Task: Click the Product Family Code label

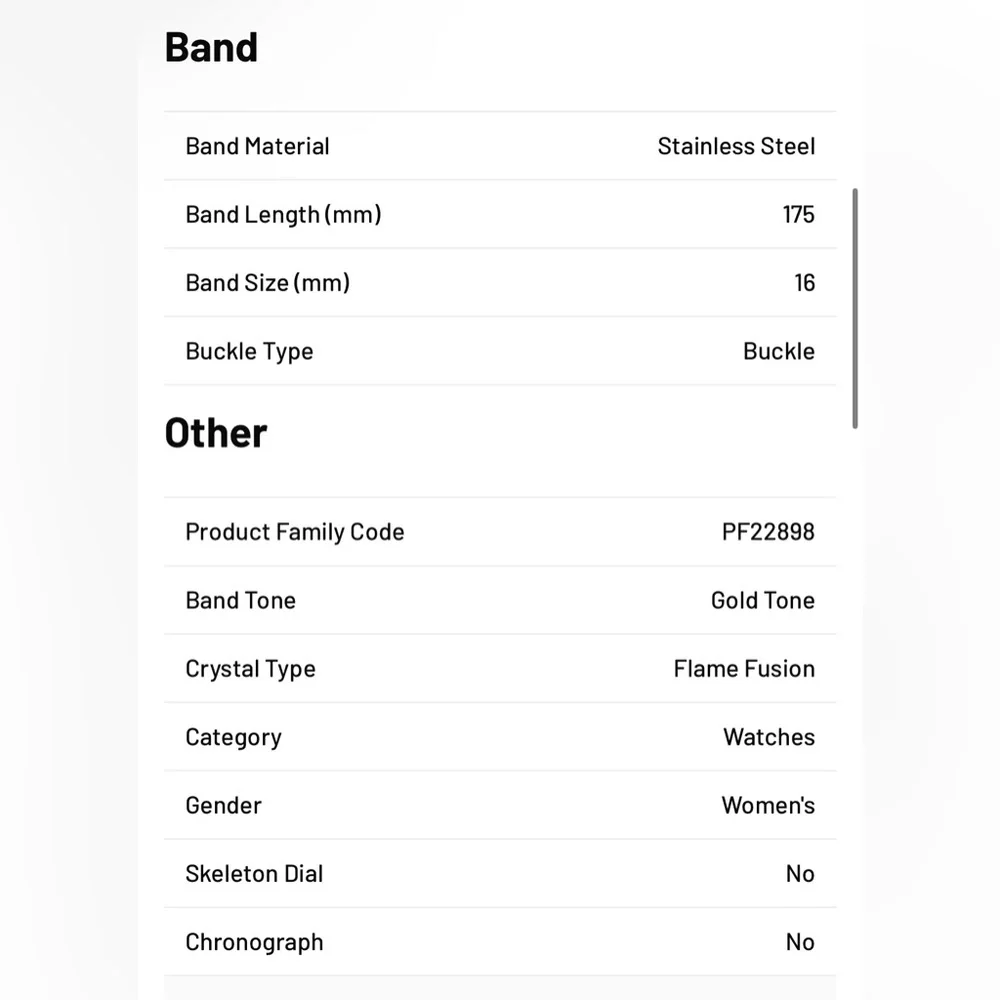Action: tap(295, 532)
